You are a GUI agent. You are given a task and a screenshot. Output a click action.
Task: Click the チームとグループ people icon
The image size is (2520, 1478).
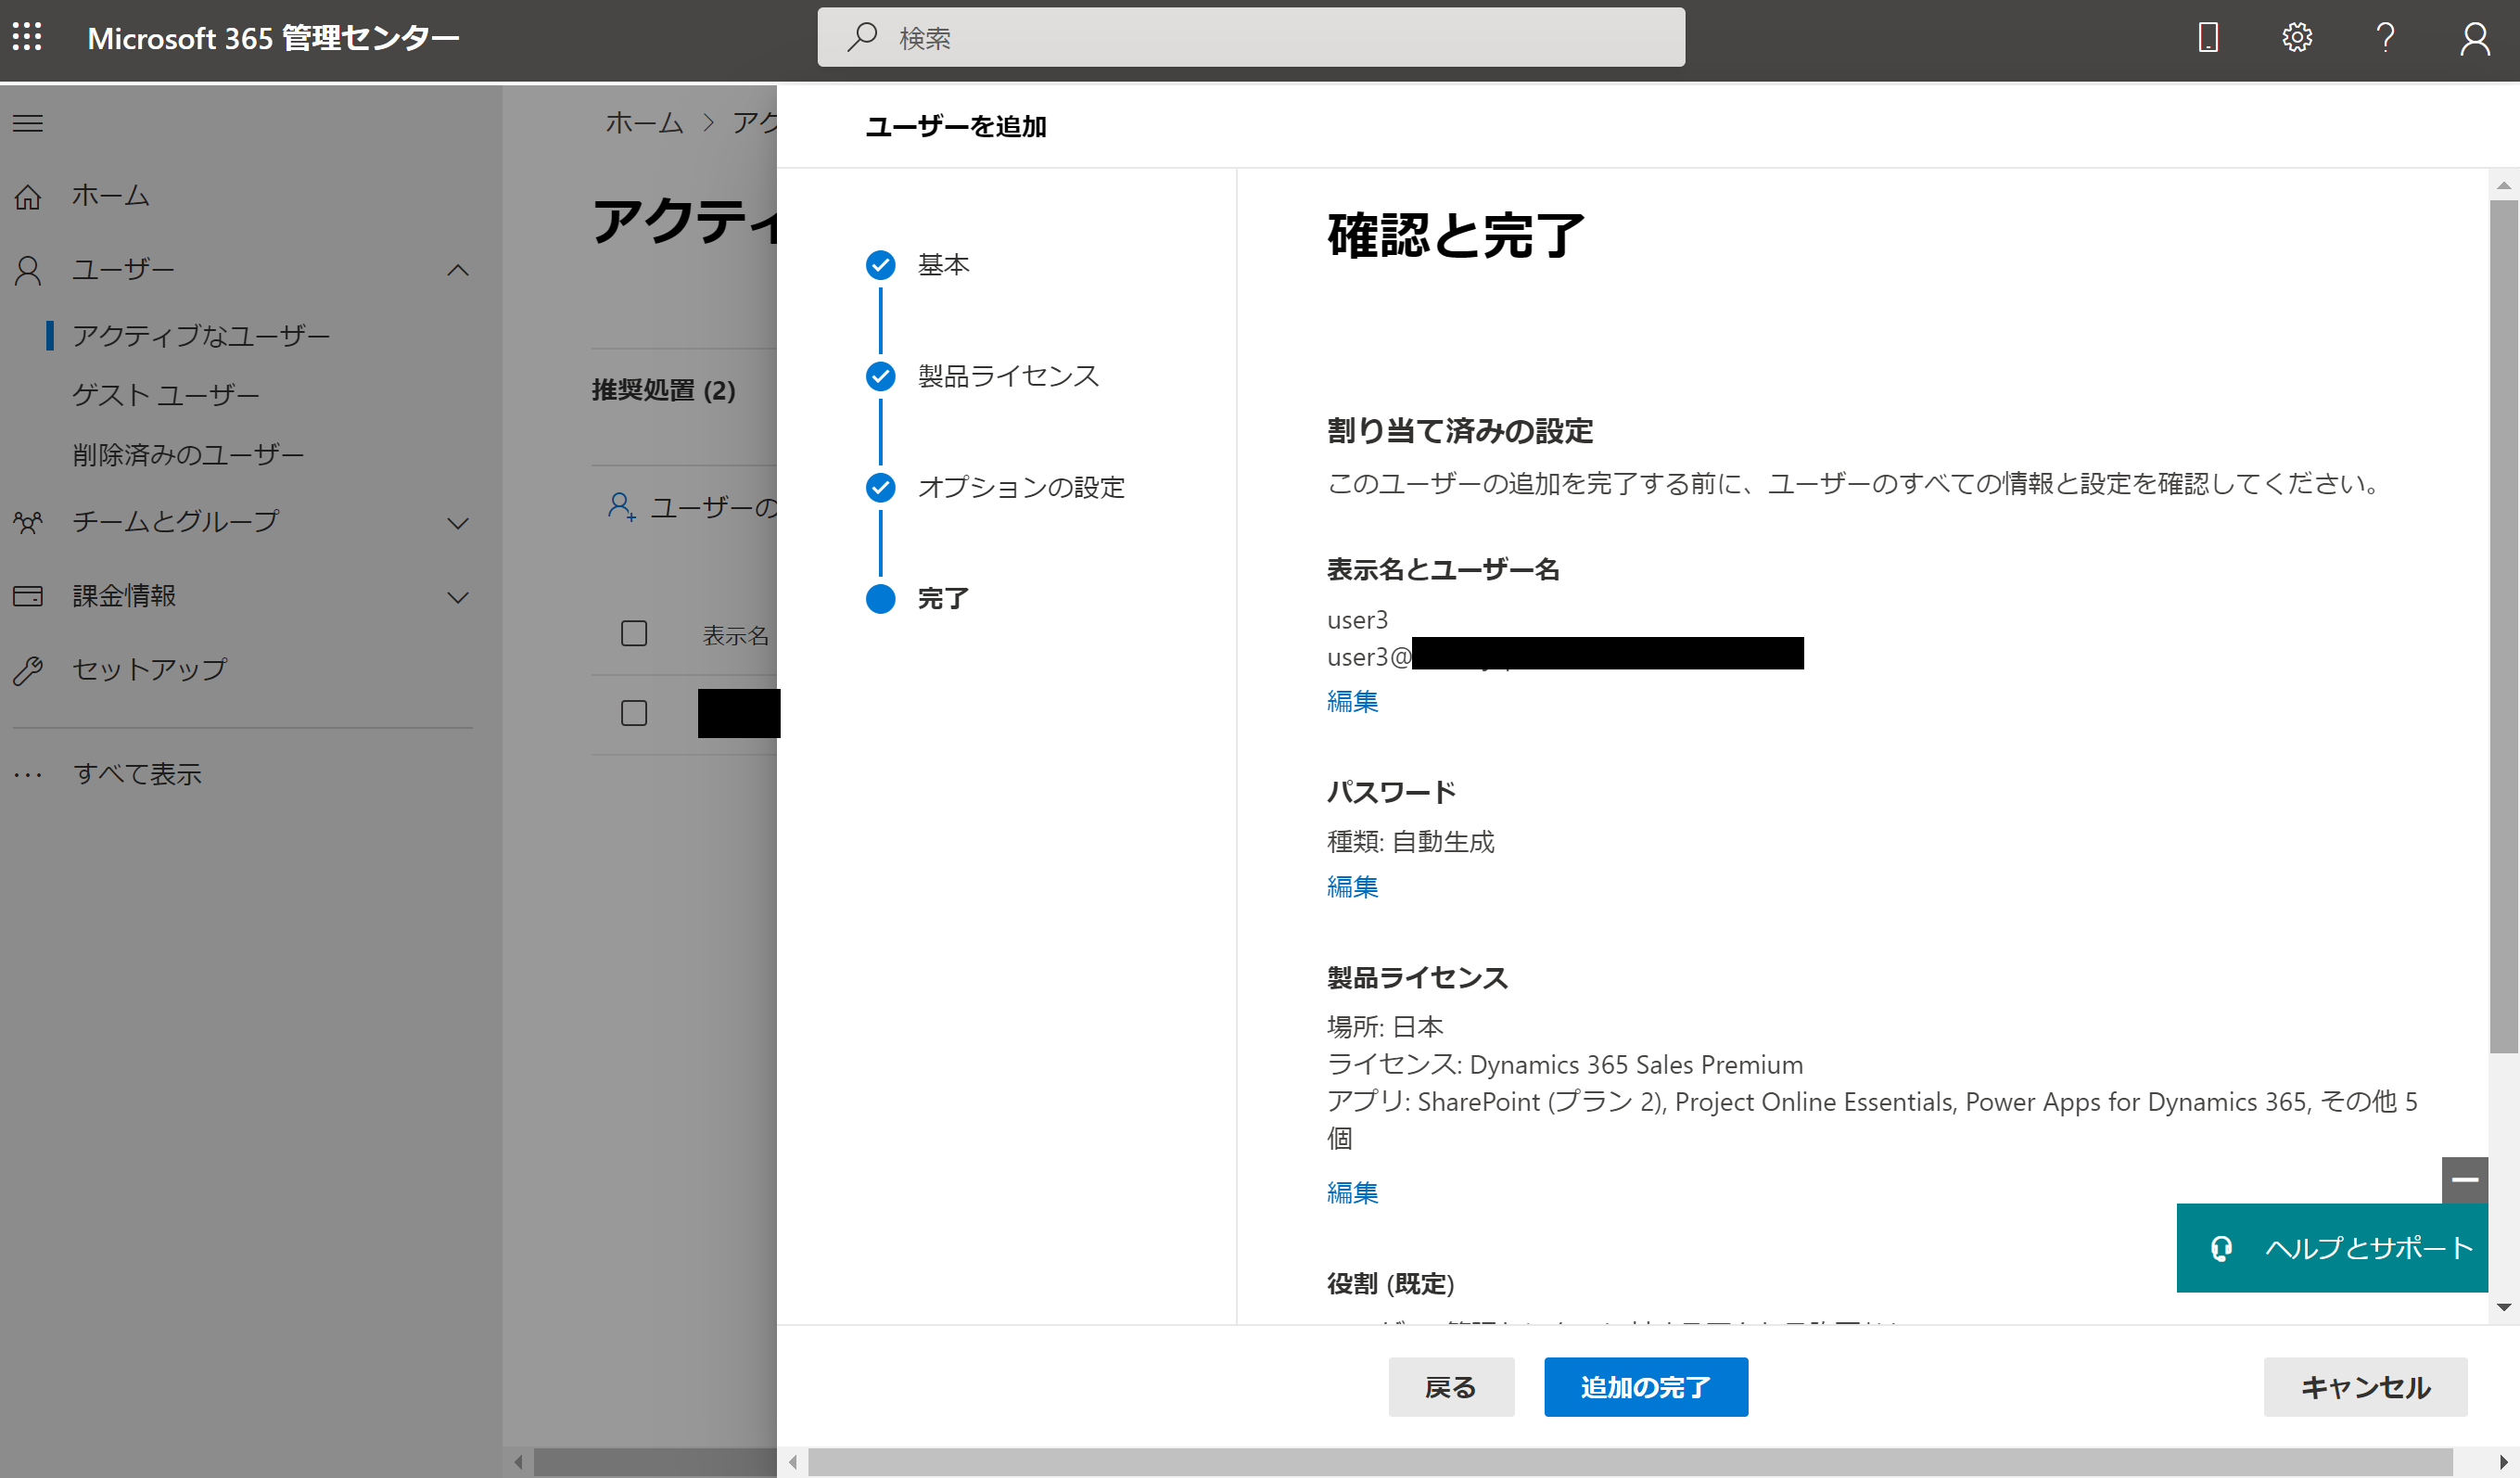click(x=28, y=522)
